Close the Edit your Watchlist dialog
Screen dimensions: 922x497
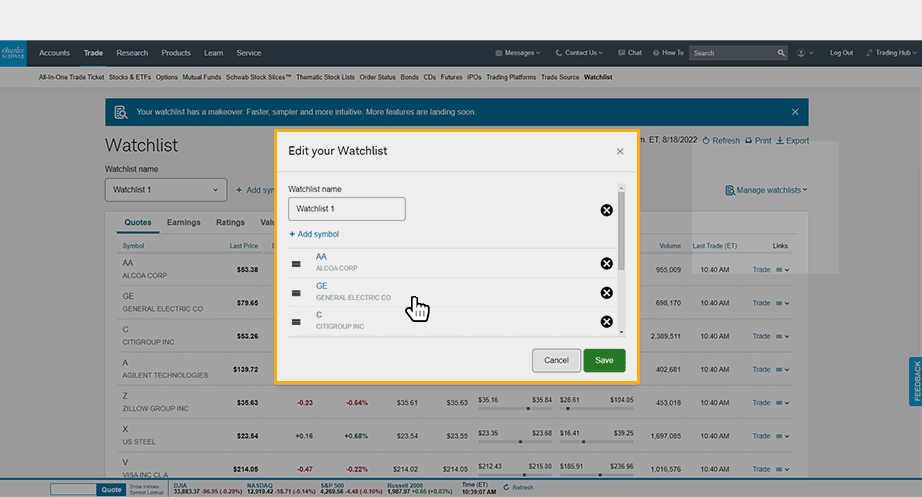[x=620, y=152]
